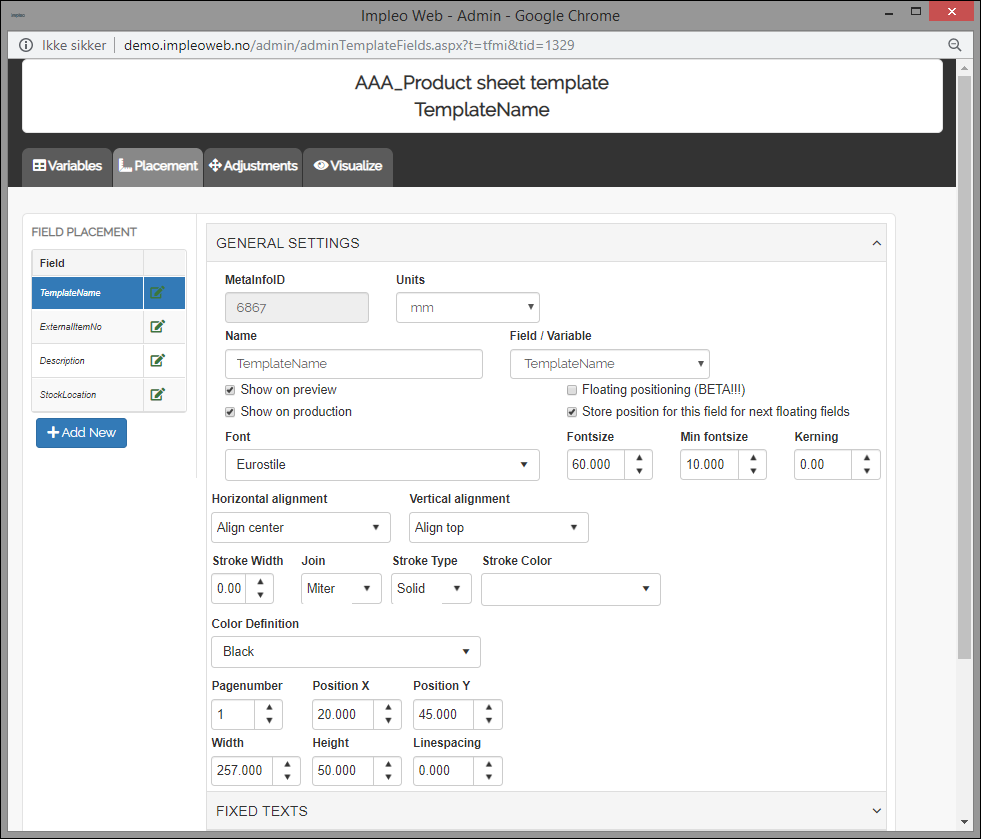Select the ExternalItemNo field row
The width and height of the screenshot is (981, 839).
coord(87,326)
